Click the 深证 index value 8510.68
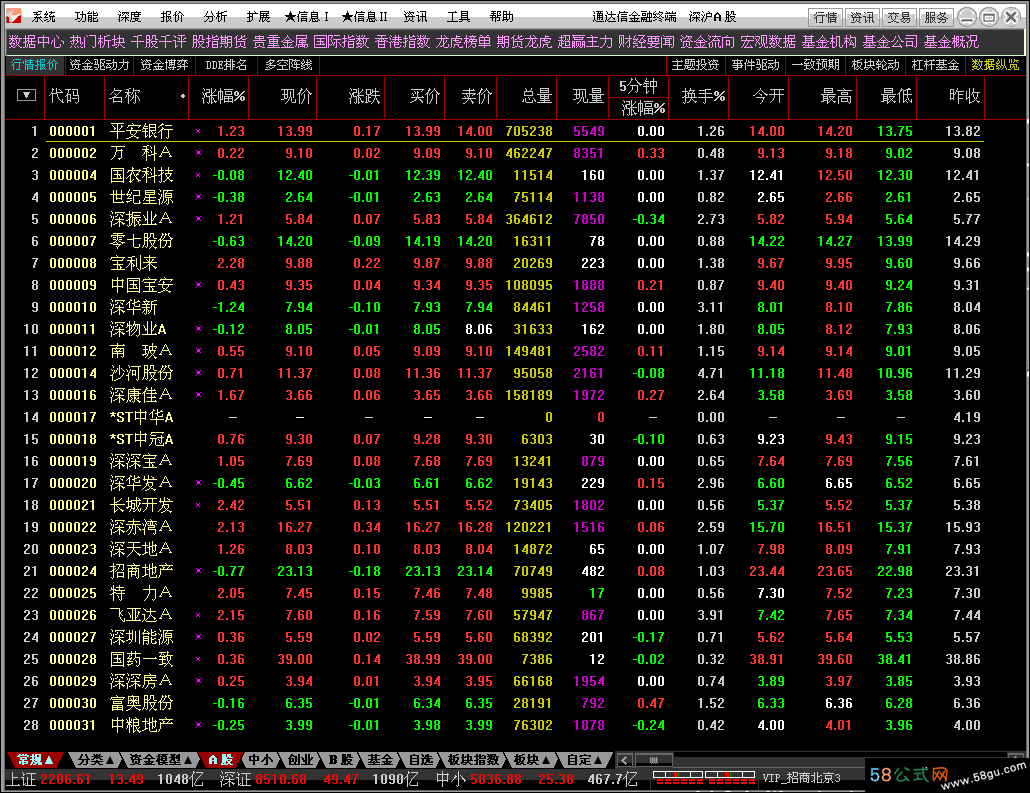Image resolution: width=1030 pixels, height=793 pixels. [x=280, y=779]
